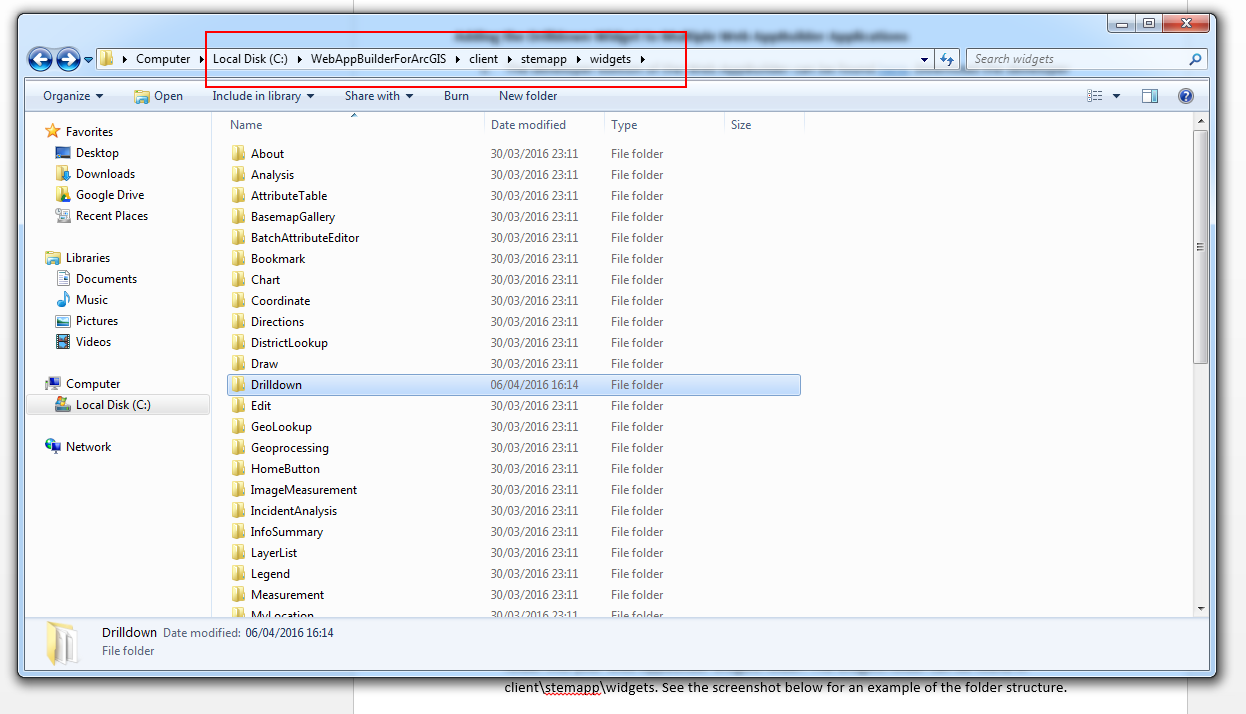This screenshot has width=1246, height=714.
Task: Select Libraries in the navigation pane
Action: point(88,258)
